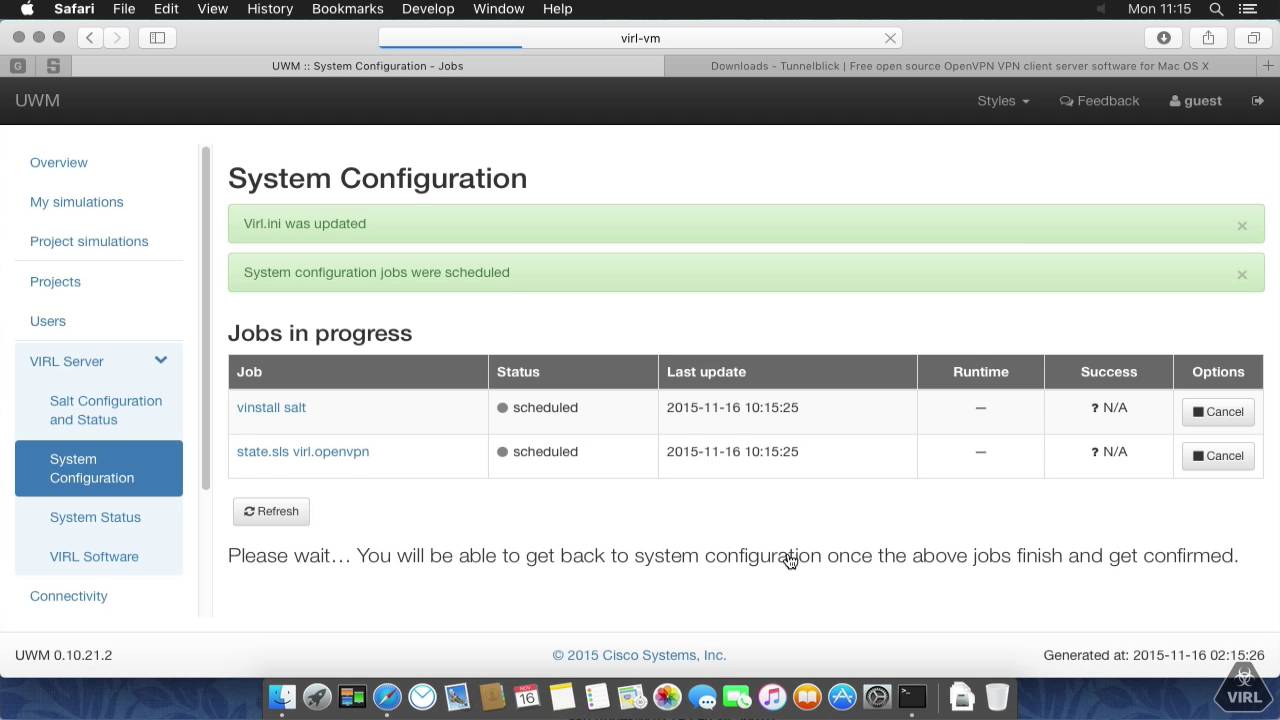Open Notification Center in the menu bar
The height and width of the screenshot is (720, 1280).
(1248, 9)
